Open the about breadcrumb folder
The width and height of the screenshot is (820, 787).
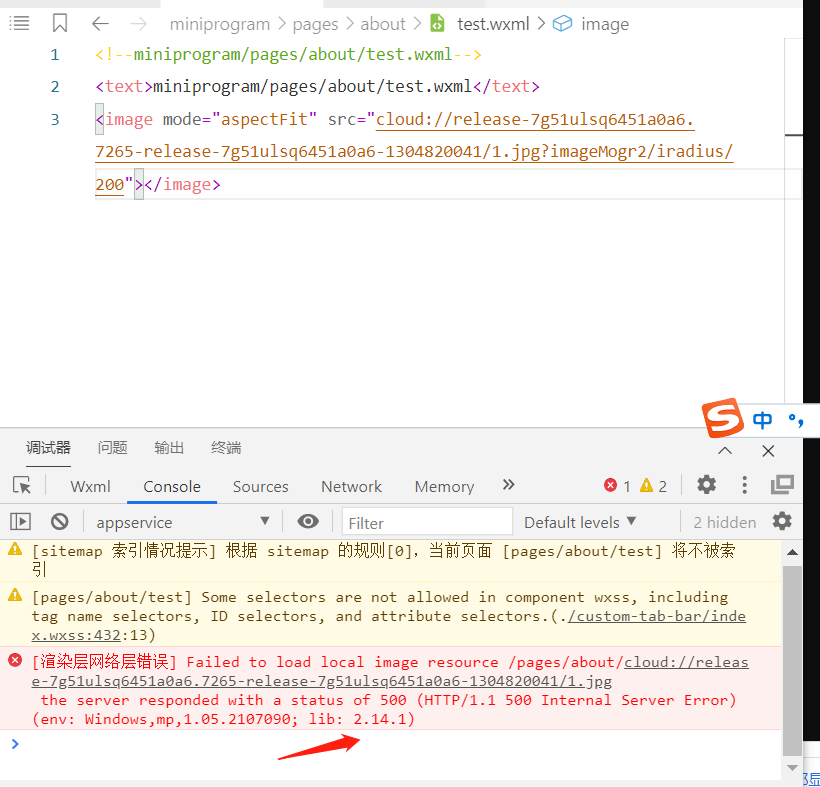tap(383, 24)
